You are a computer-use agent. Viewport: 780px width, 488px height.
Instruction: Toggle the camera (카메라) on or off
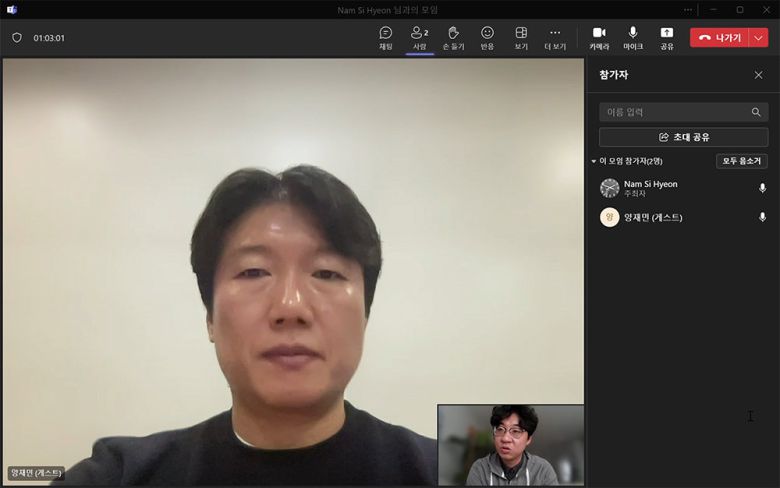pyautogui.click(x=599, y=38)
